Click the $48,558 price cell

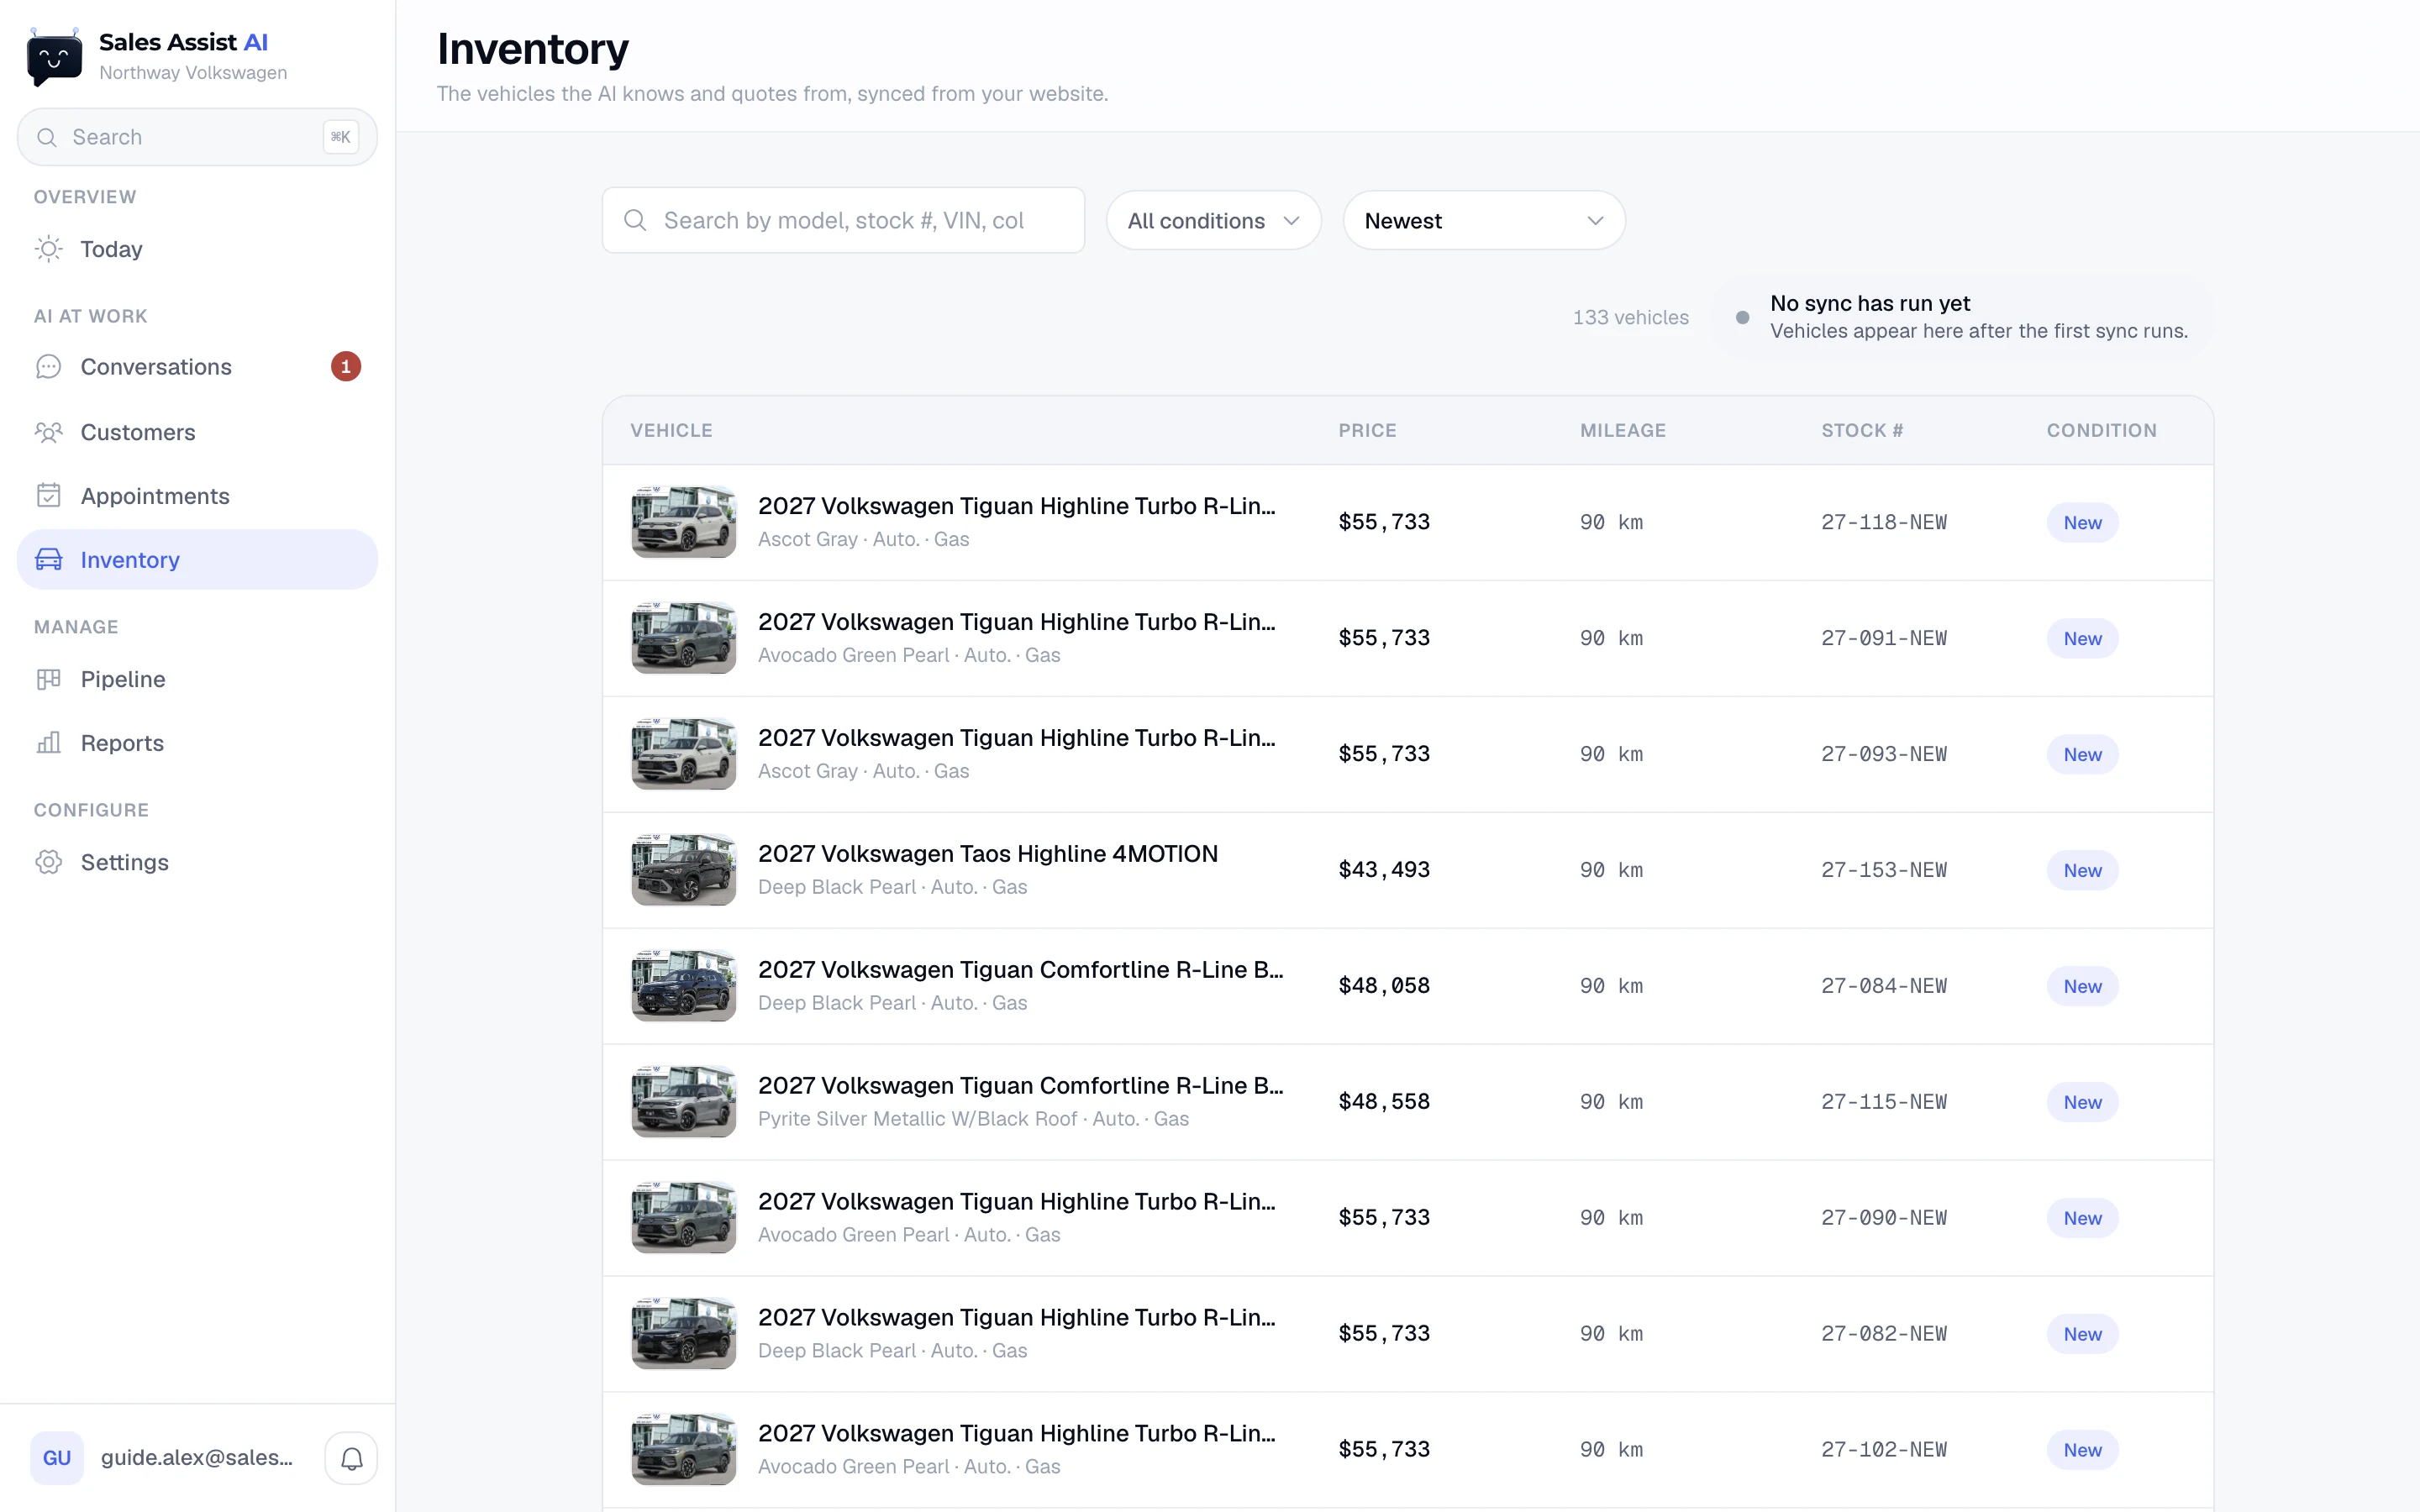1384,1102
